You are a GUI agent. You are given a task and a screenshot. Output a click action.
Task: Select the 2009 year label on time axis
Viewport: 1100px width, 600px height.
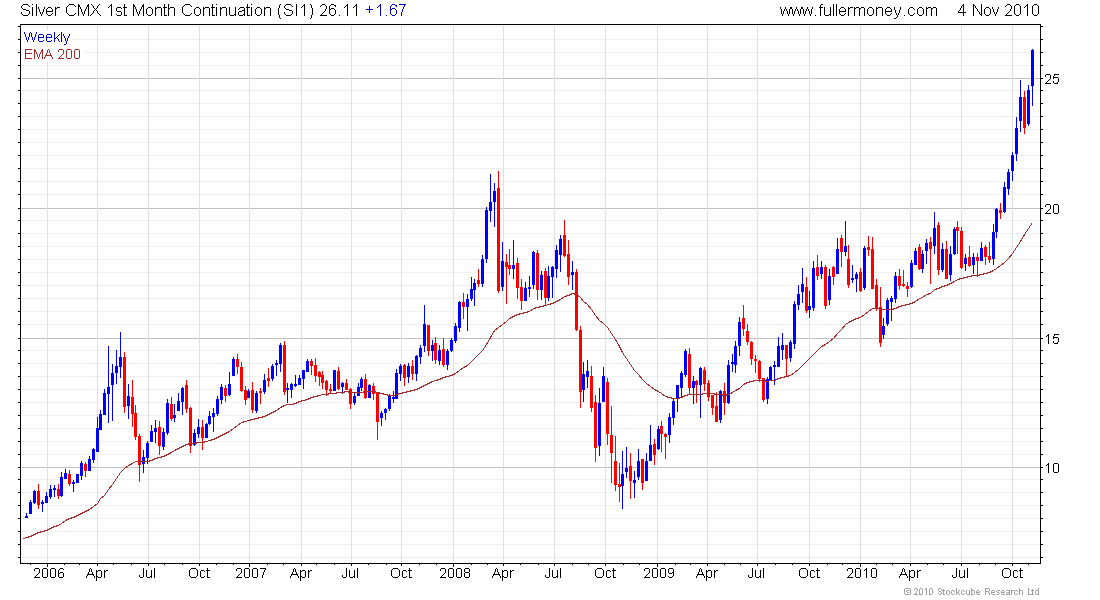[659, 573]
